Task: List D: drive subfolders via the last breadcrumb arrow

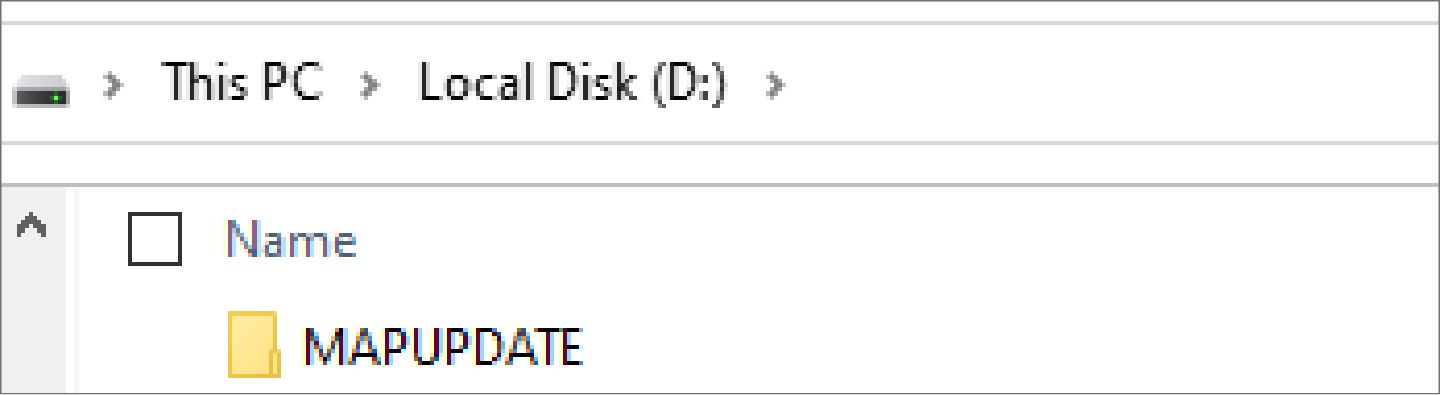Action: tap(775, 84)
